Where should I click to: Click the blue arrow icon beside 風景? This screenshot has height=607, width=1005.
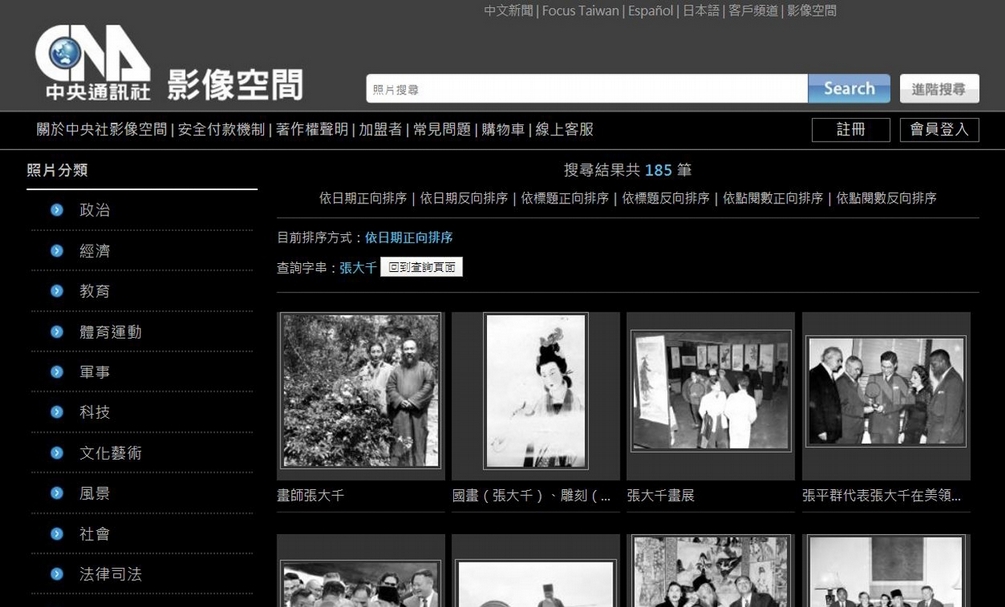57,493
